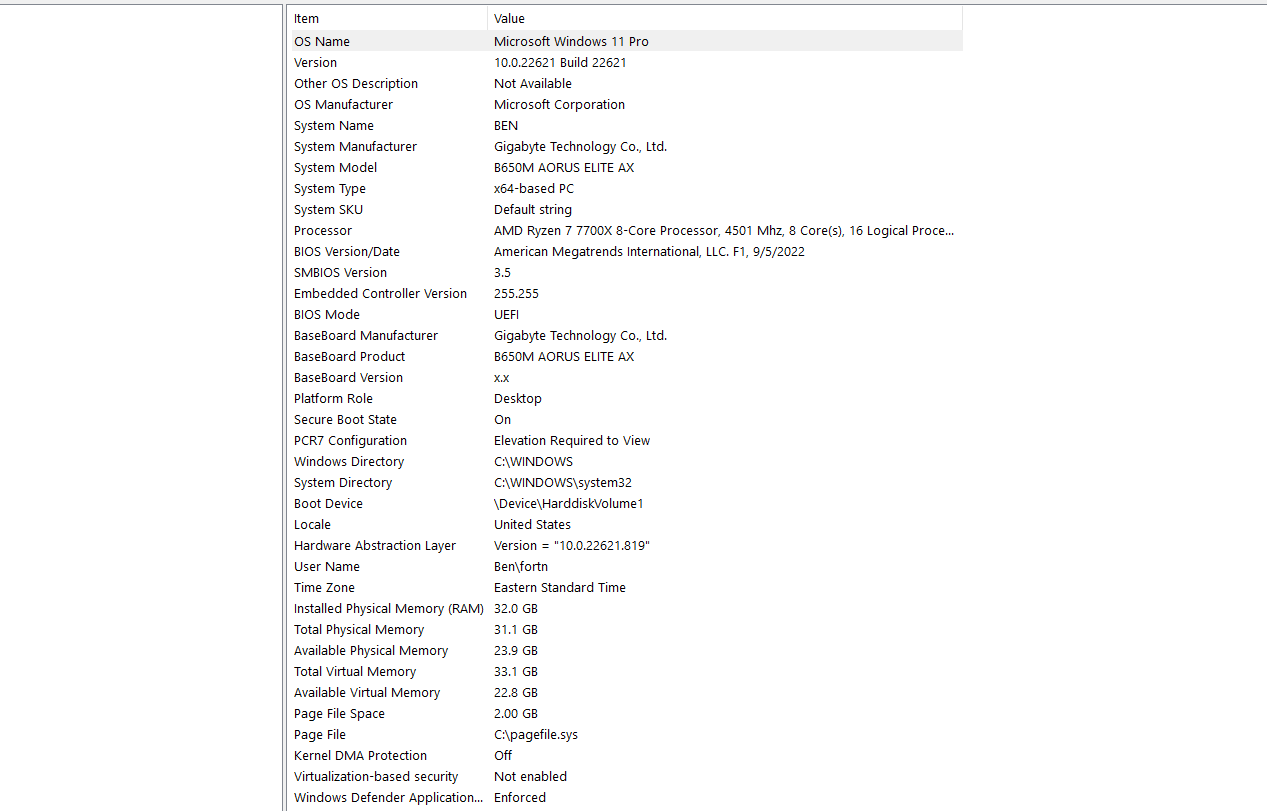Click the Desktop platform role value
The image size is (1267, 811).
coord(518,398)
